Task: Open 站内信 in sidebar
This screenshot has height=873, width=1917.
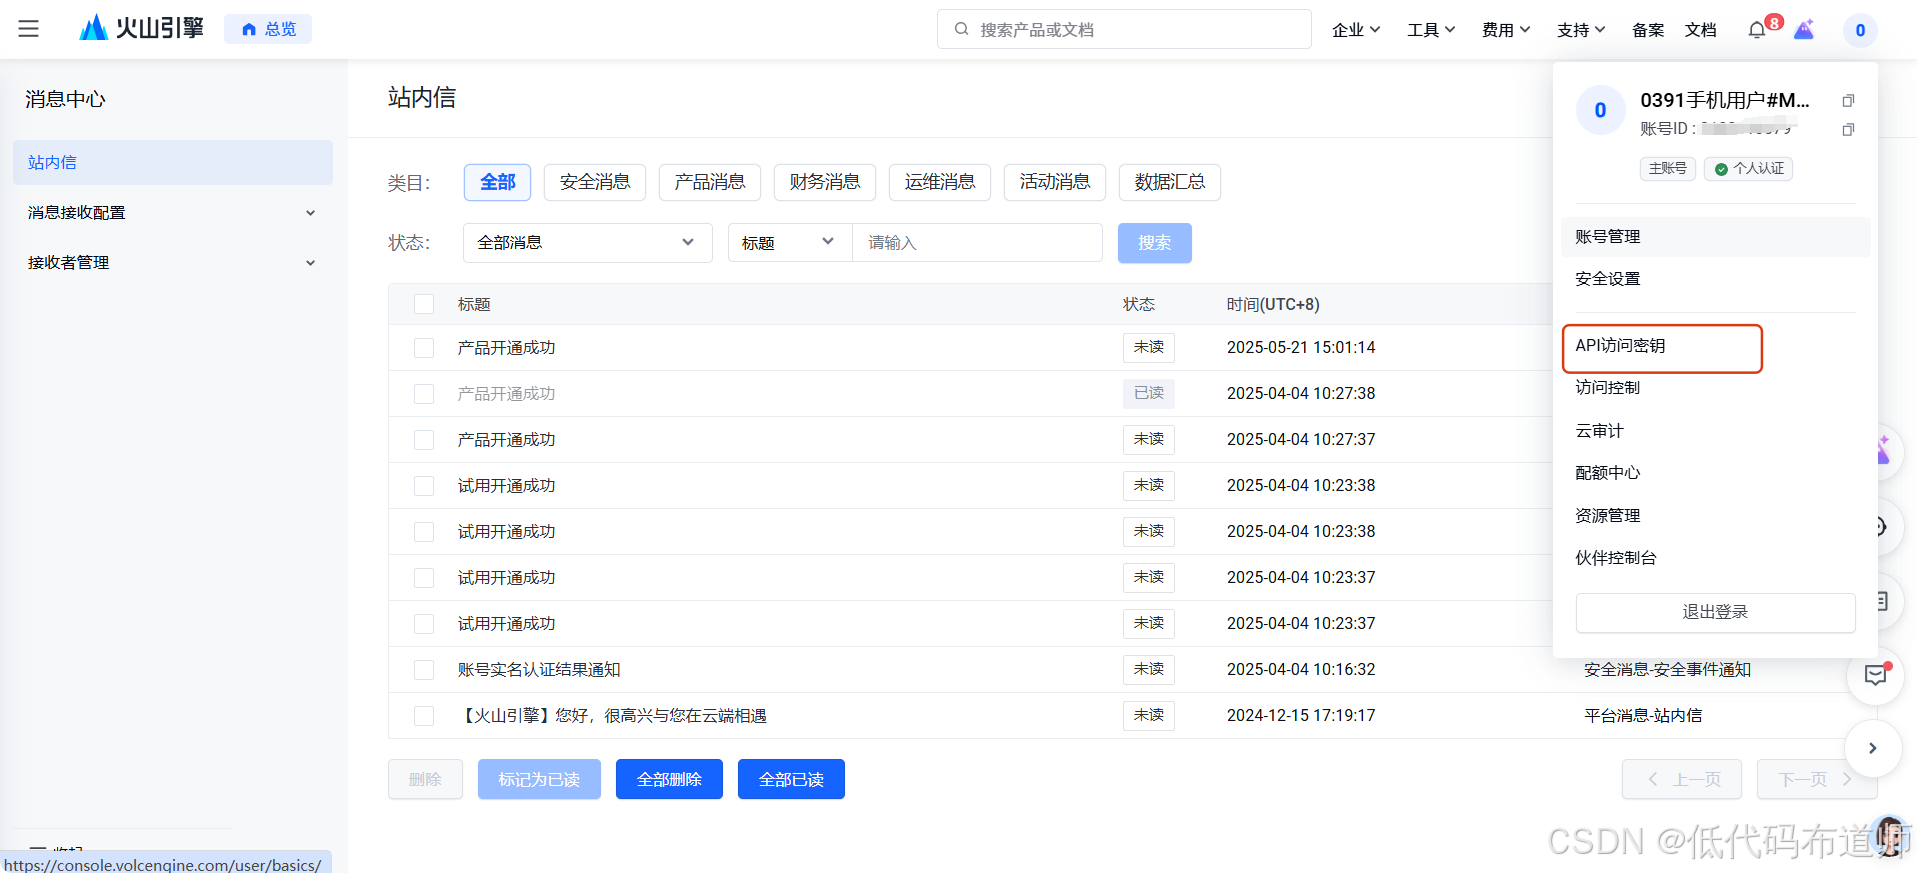Action: pos(172,162)
